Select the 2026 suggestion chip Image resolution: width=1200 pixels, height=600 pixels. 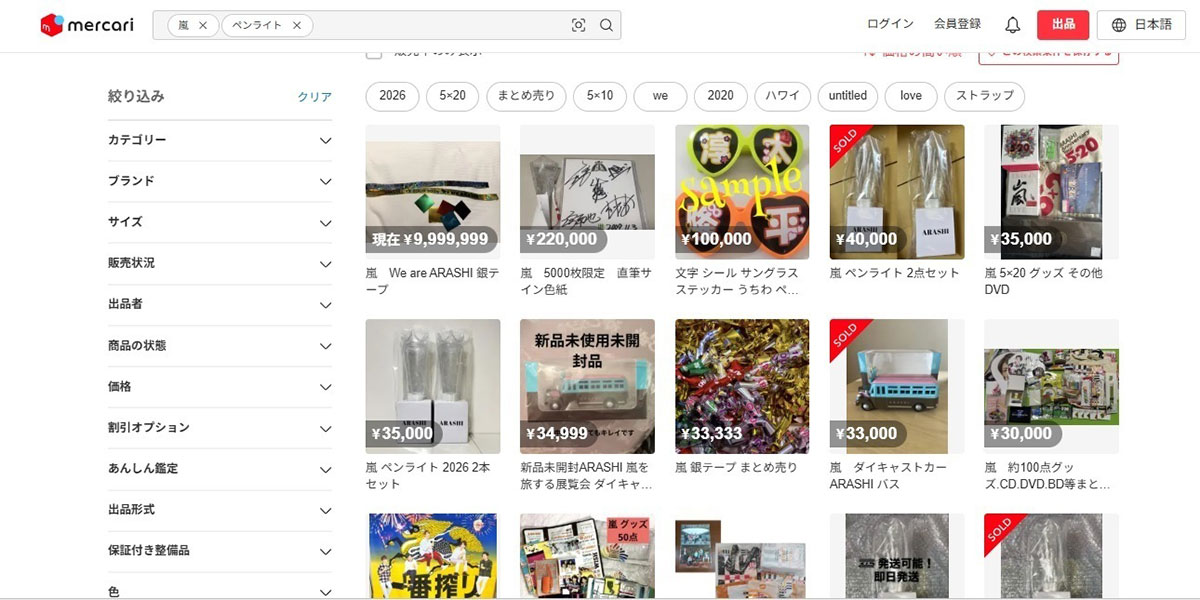(x=391, y=96)
